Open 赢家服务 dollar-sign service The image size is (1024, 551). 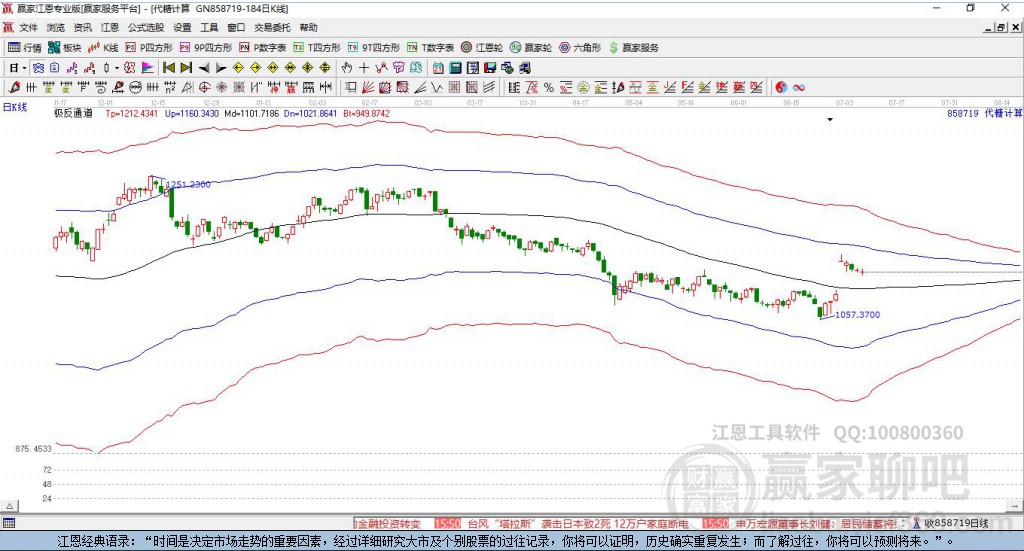click(x=633, y=48)
